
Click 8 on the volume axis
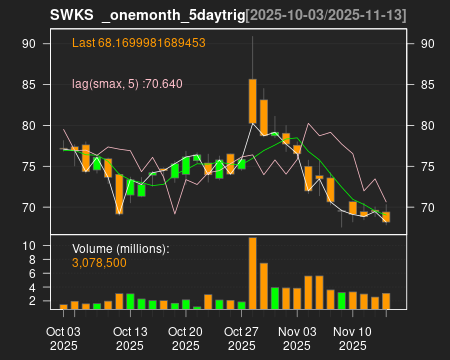pos(32,260)
